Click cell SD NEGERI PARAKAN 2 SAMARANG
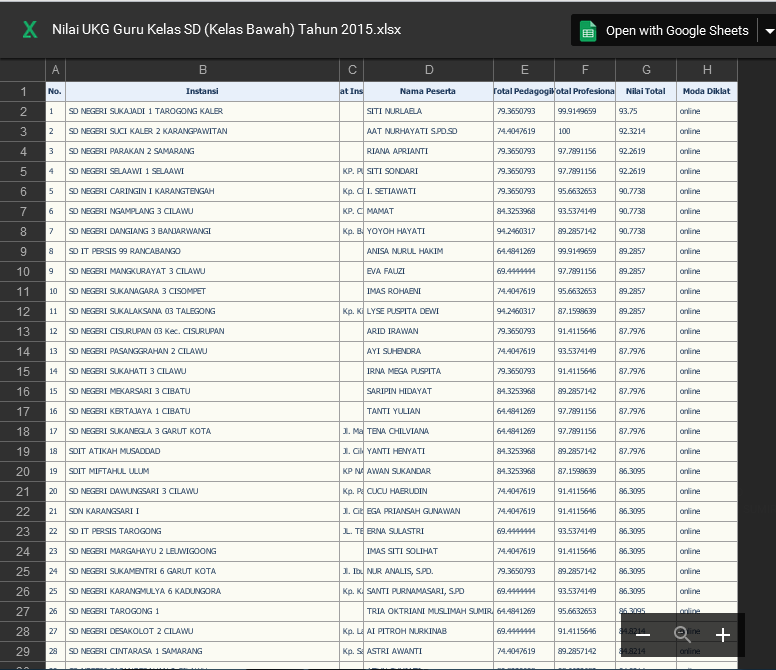Screen dimensions: 776x670 pyautogui.click(x=202, y=151)
